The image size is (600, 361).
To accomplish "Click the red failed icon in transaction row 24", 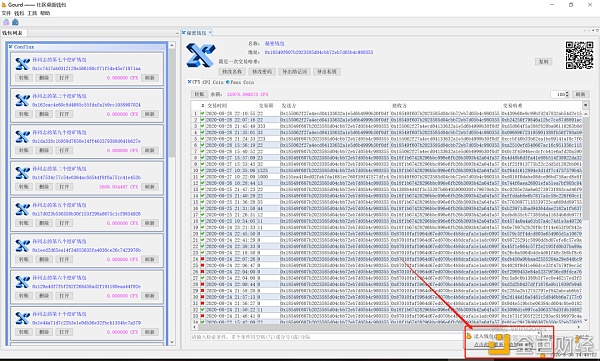I will point(202,259).
